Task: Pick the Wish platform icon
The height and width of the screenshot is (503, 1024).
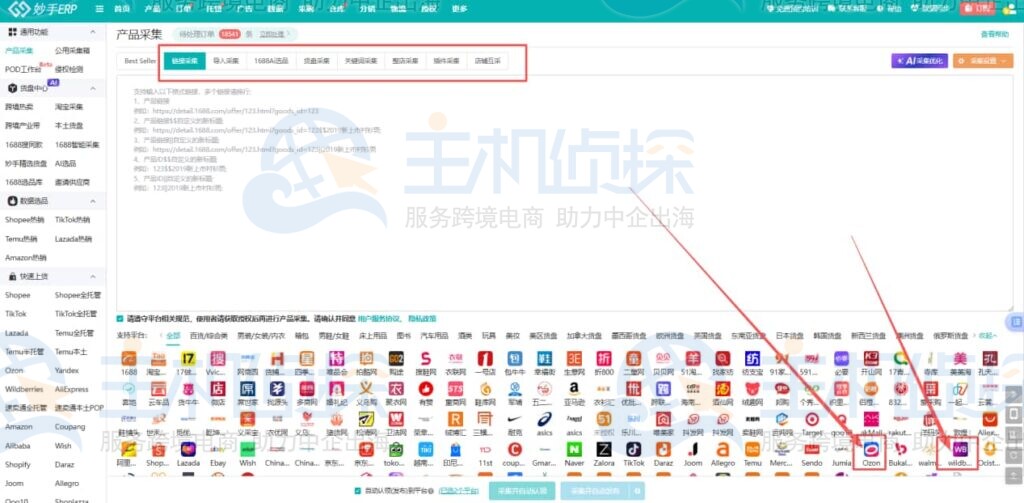Action: (248, 449)
